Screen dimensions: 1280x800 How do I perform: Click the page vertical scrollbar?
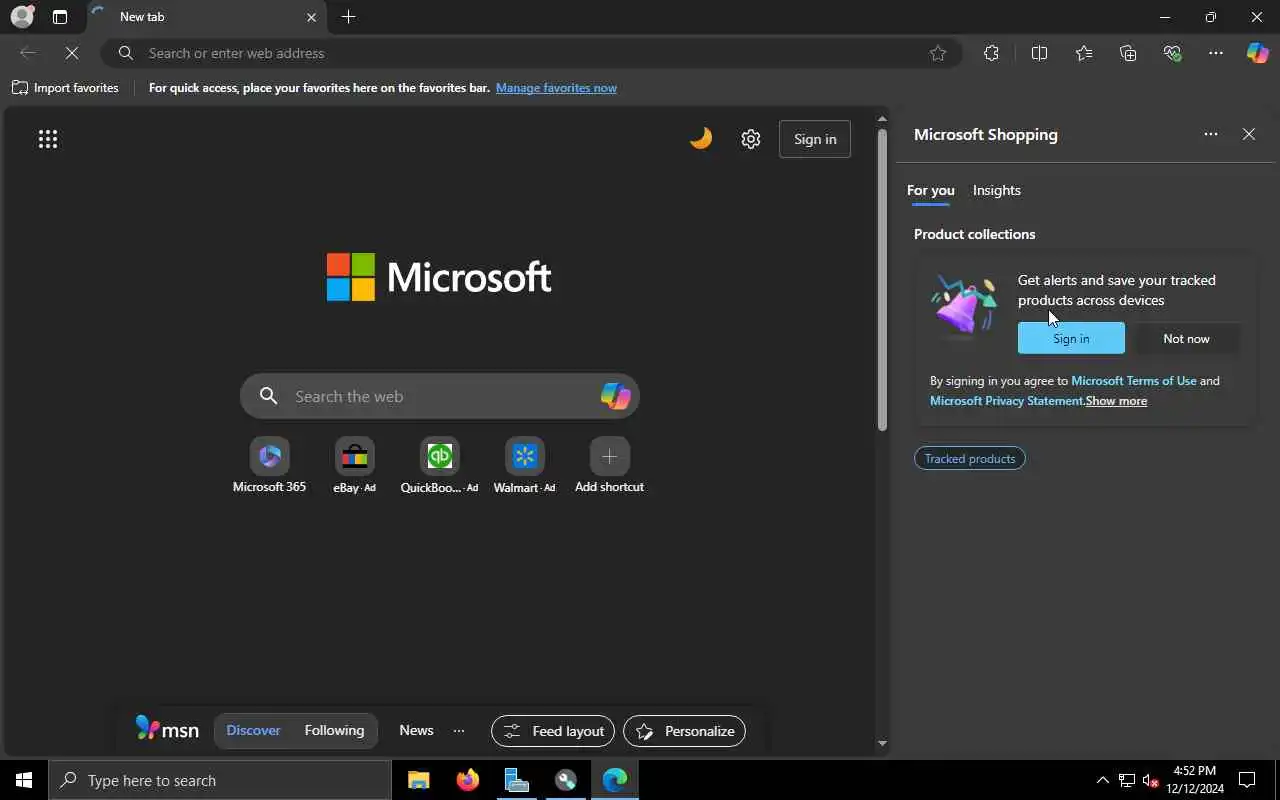882,280
